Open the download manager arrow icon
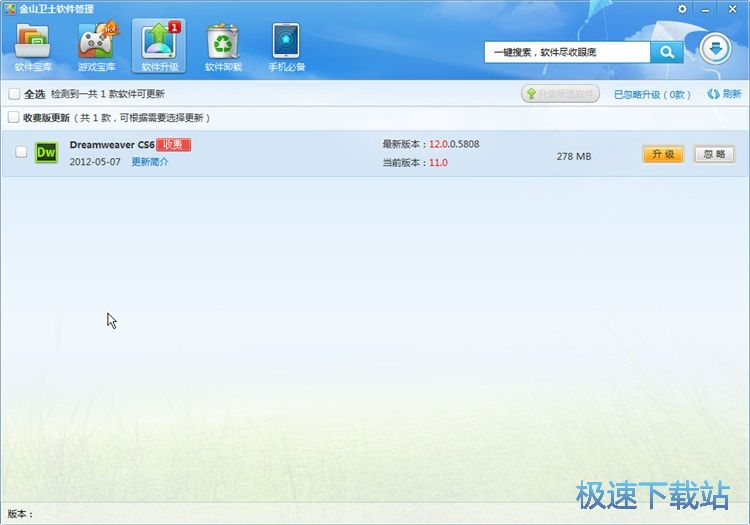This screenshot has height=525, width=750. coord(715,49)
